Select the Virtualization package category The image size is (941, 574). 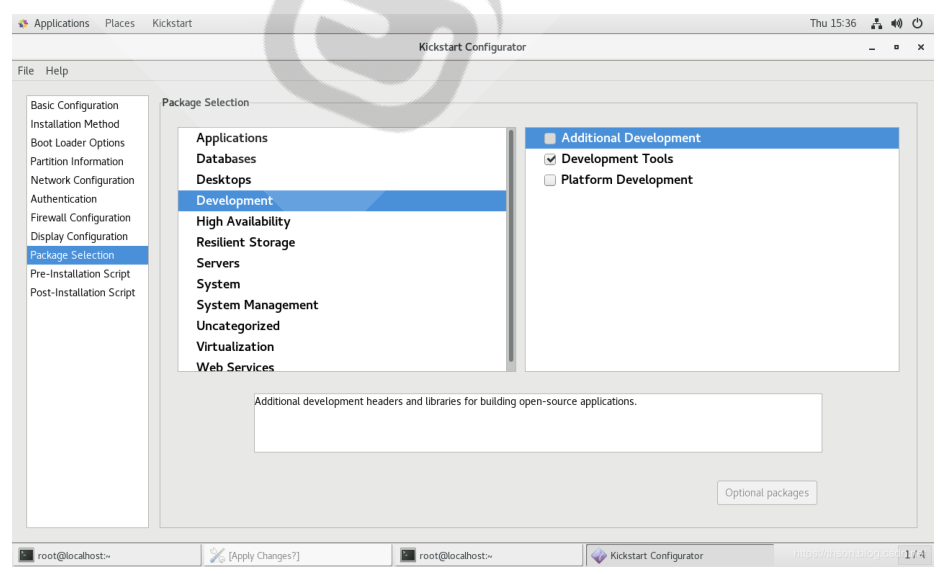point(342,346)
